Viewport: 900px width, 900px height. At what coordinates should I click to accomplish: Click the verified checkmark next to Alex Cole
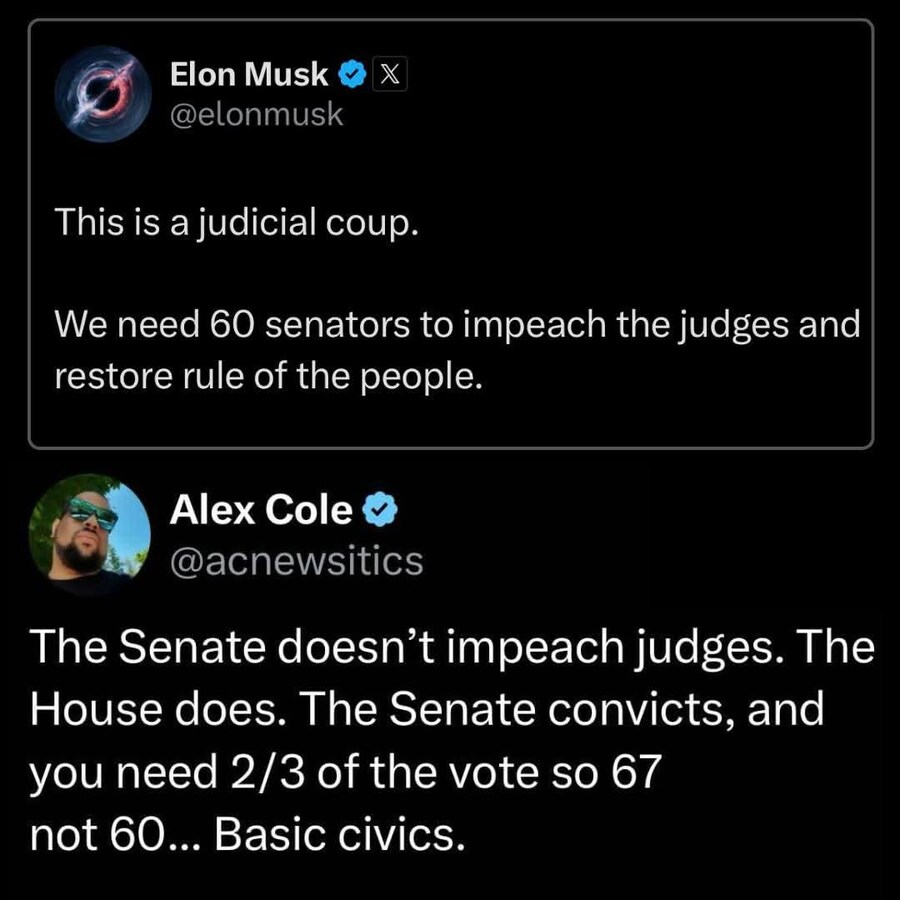[x=380, y=511]
